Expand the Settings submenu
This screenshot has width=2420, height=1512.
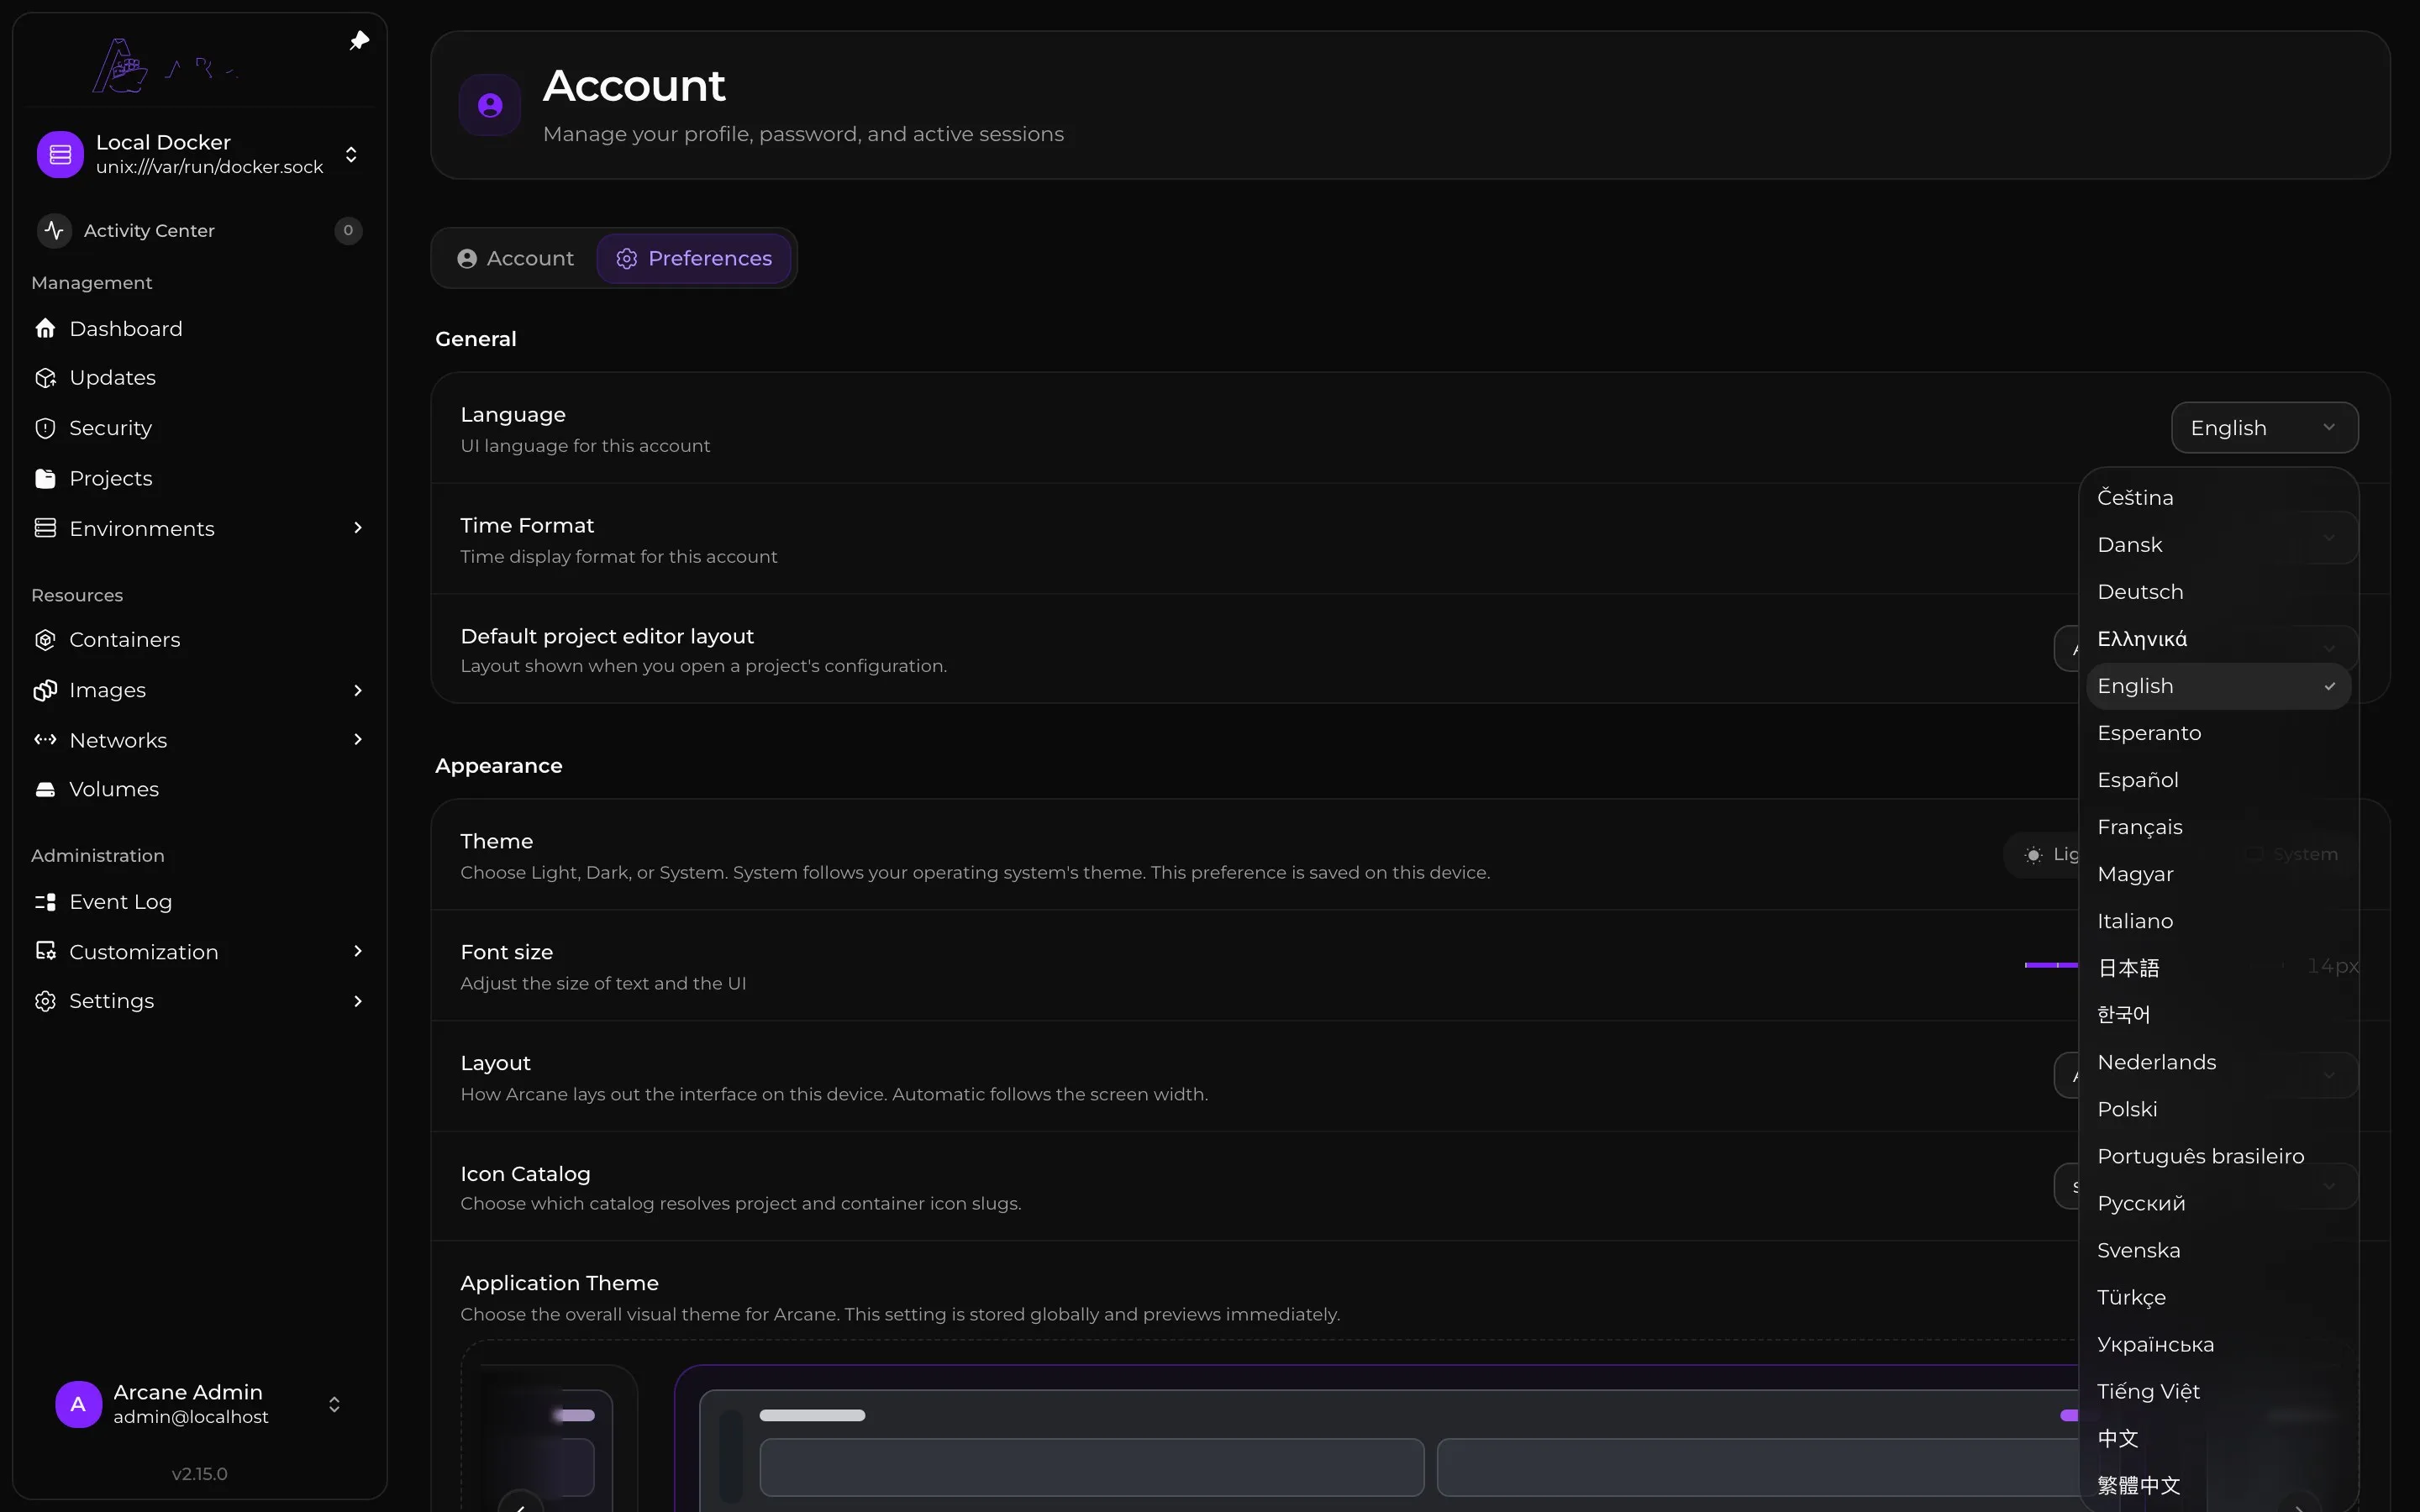[358, 1001]
